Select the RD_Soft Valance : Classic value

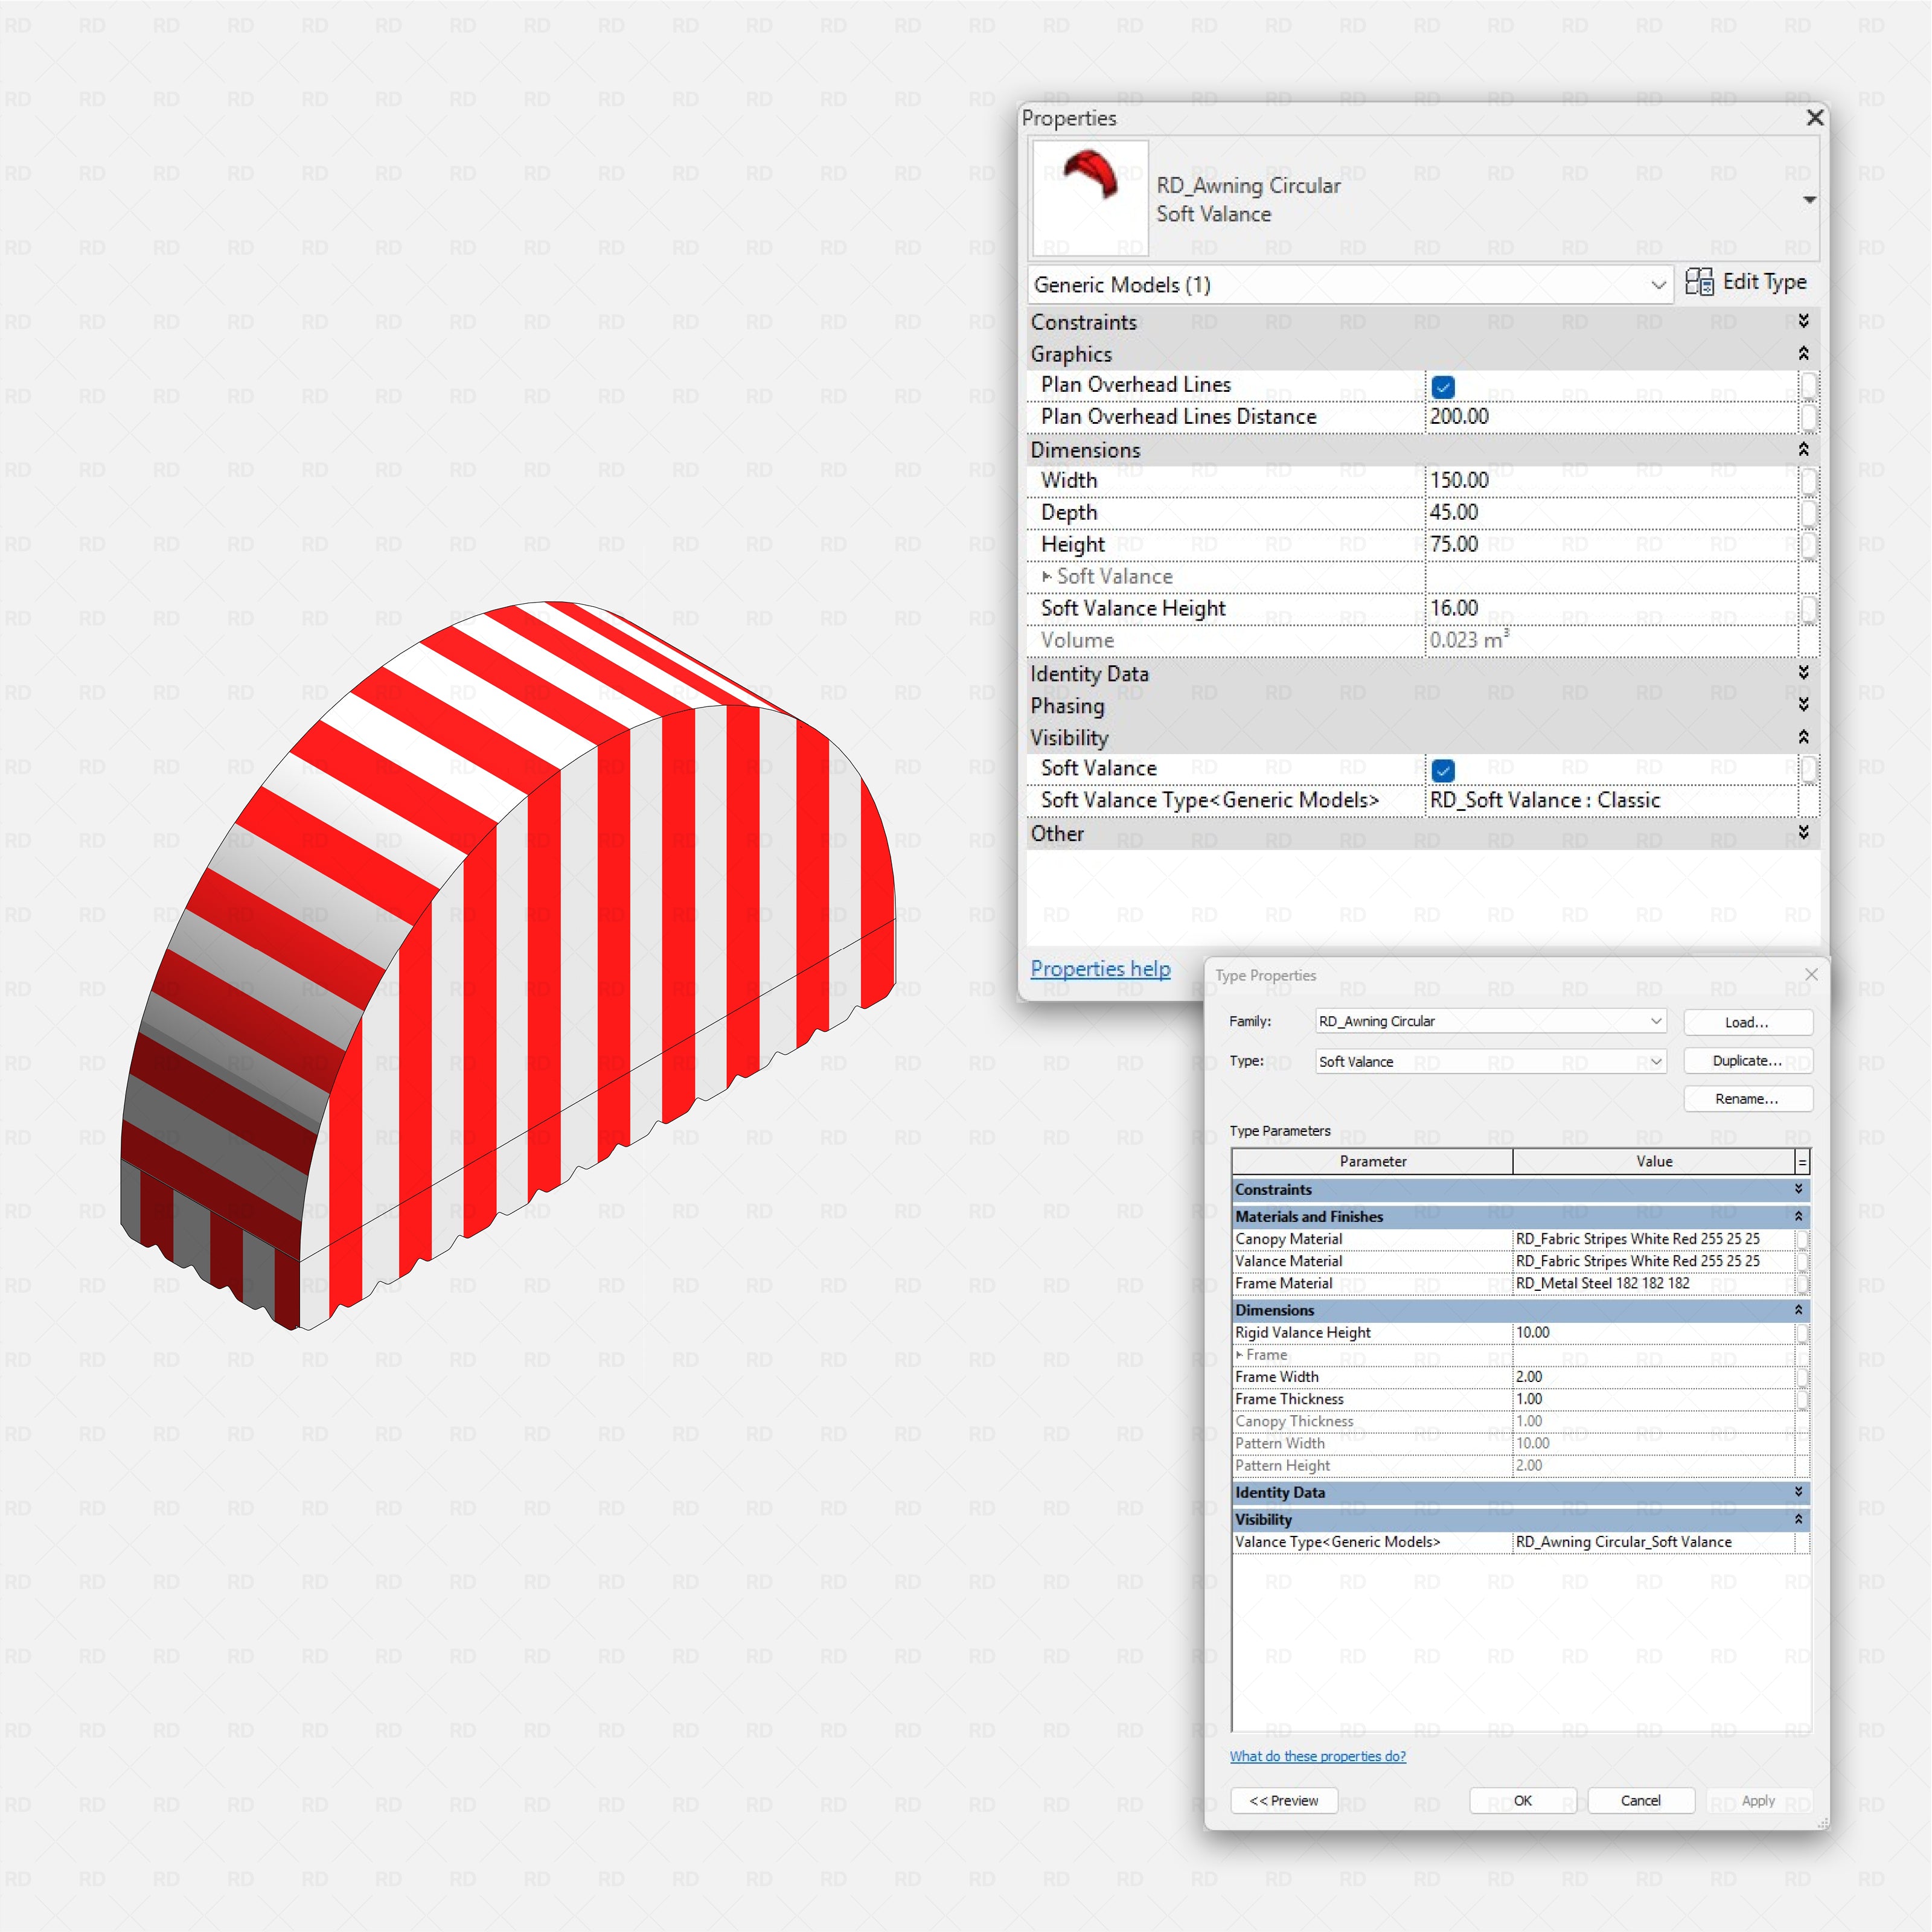click(x=1611, y=801)
